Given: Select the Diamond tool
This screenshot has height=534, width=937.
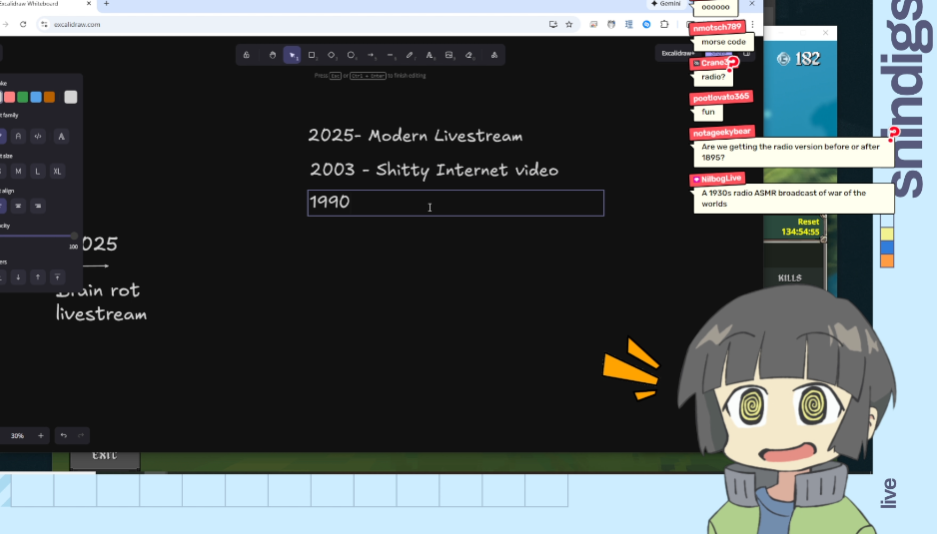Looking at the screenshot, I should point(332,55).
